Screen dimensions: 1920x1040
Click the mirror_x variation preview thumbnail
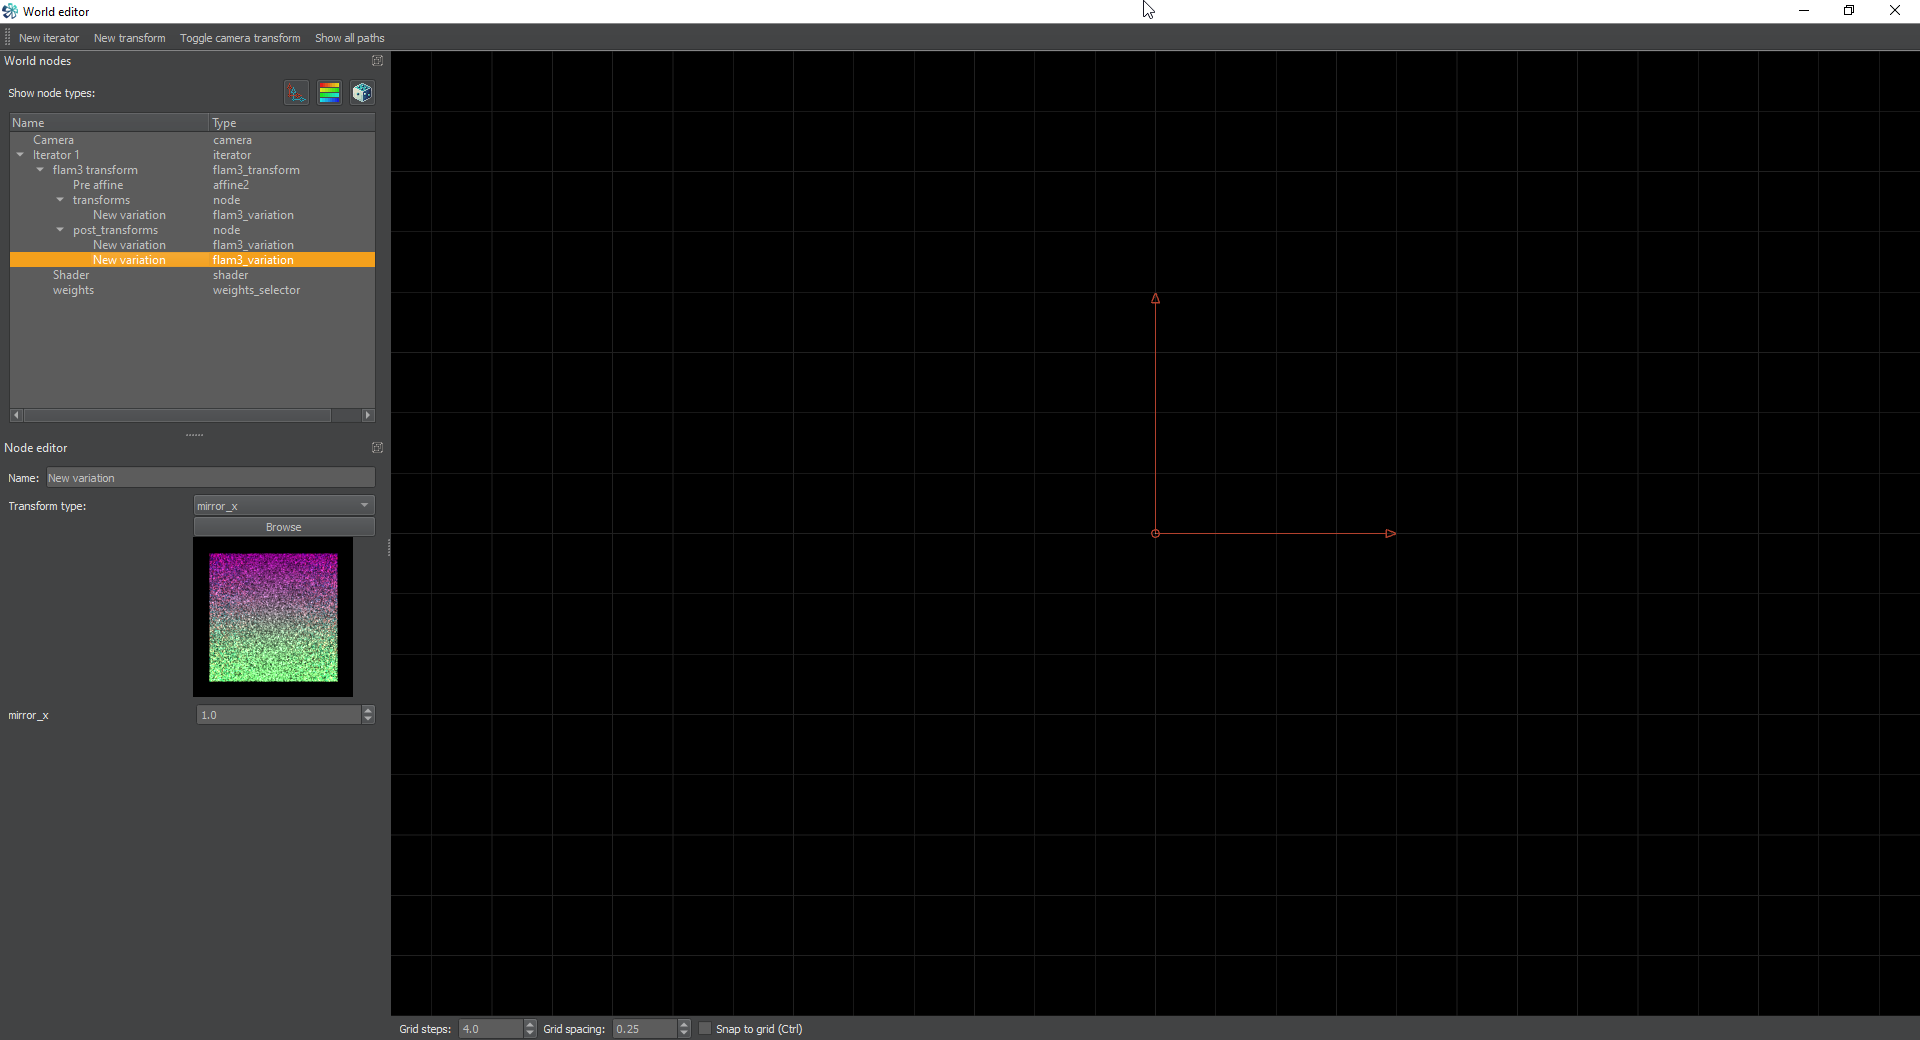(273, 617)
